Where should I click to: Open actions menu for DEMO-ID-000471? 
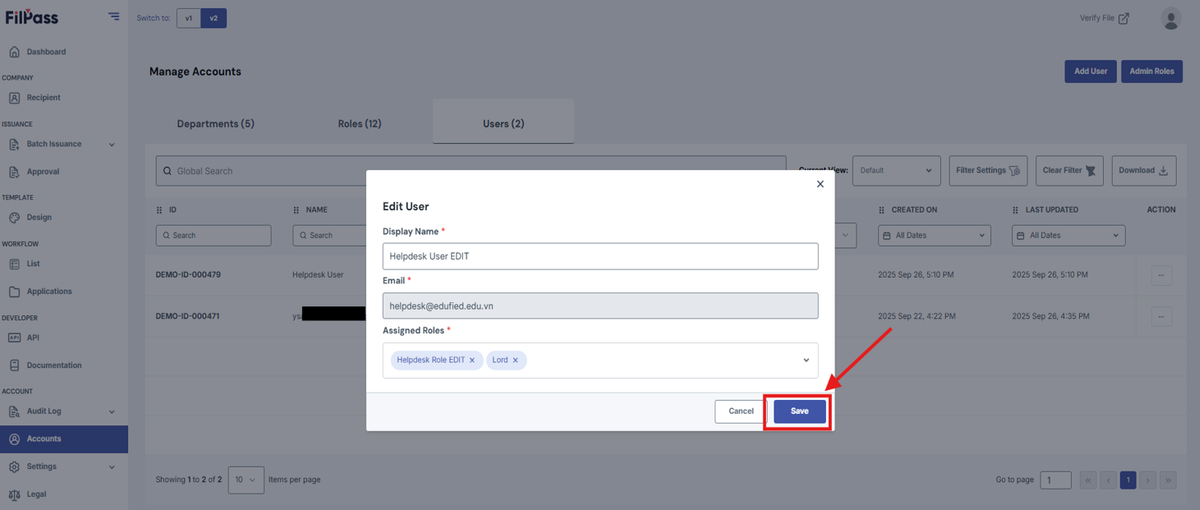pos(1161,317)
